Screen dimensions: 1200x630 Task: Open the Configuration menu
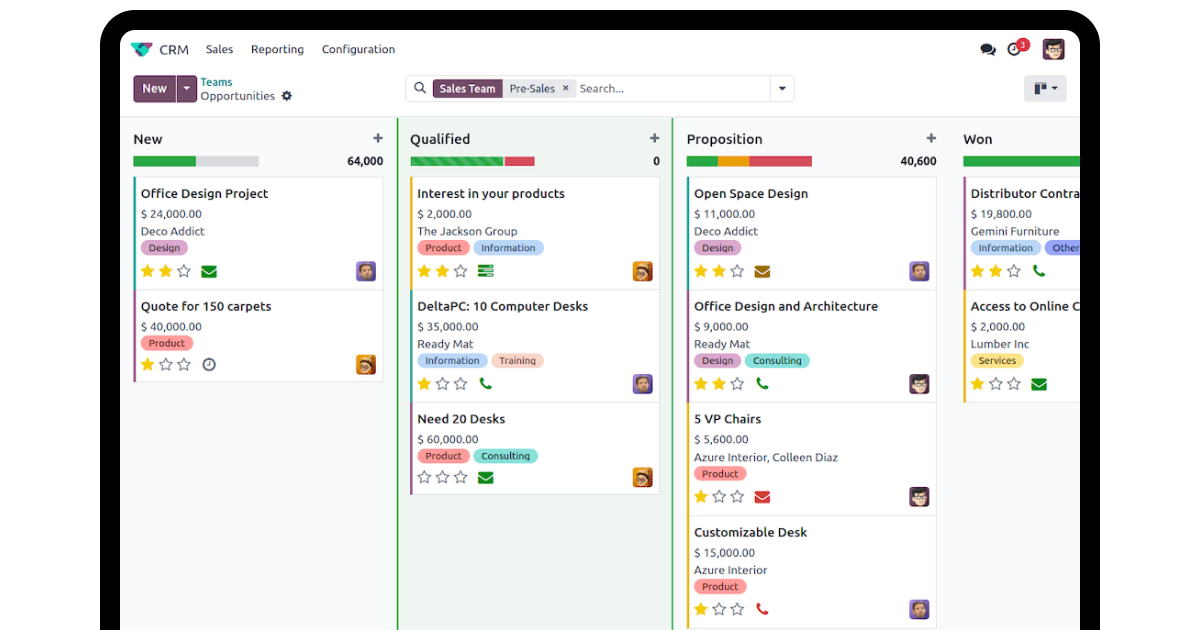[358, 49]
